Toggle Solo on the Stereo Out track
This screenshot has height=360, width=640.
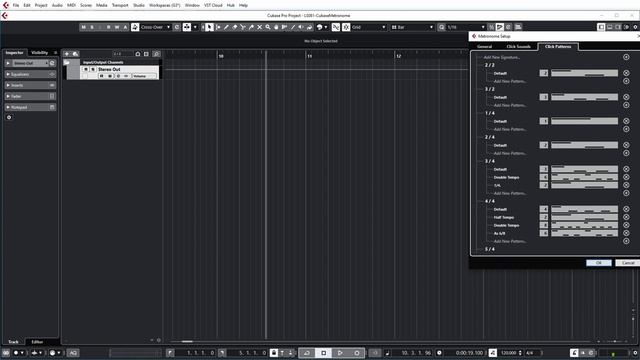pos(93,69)
